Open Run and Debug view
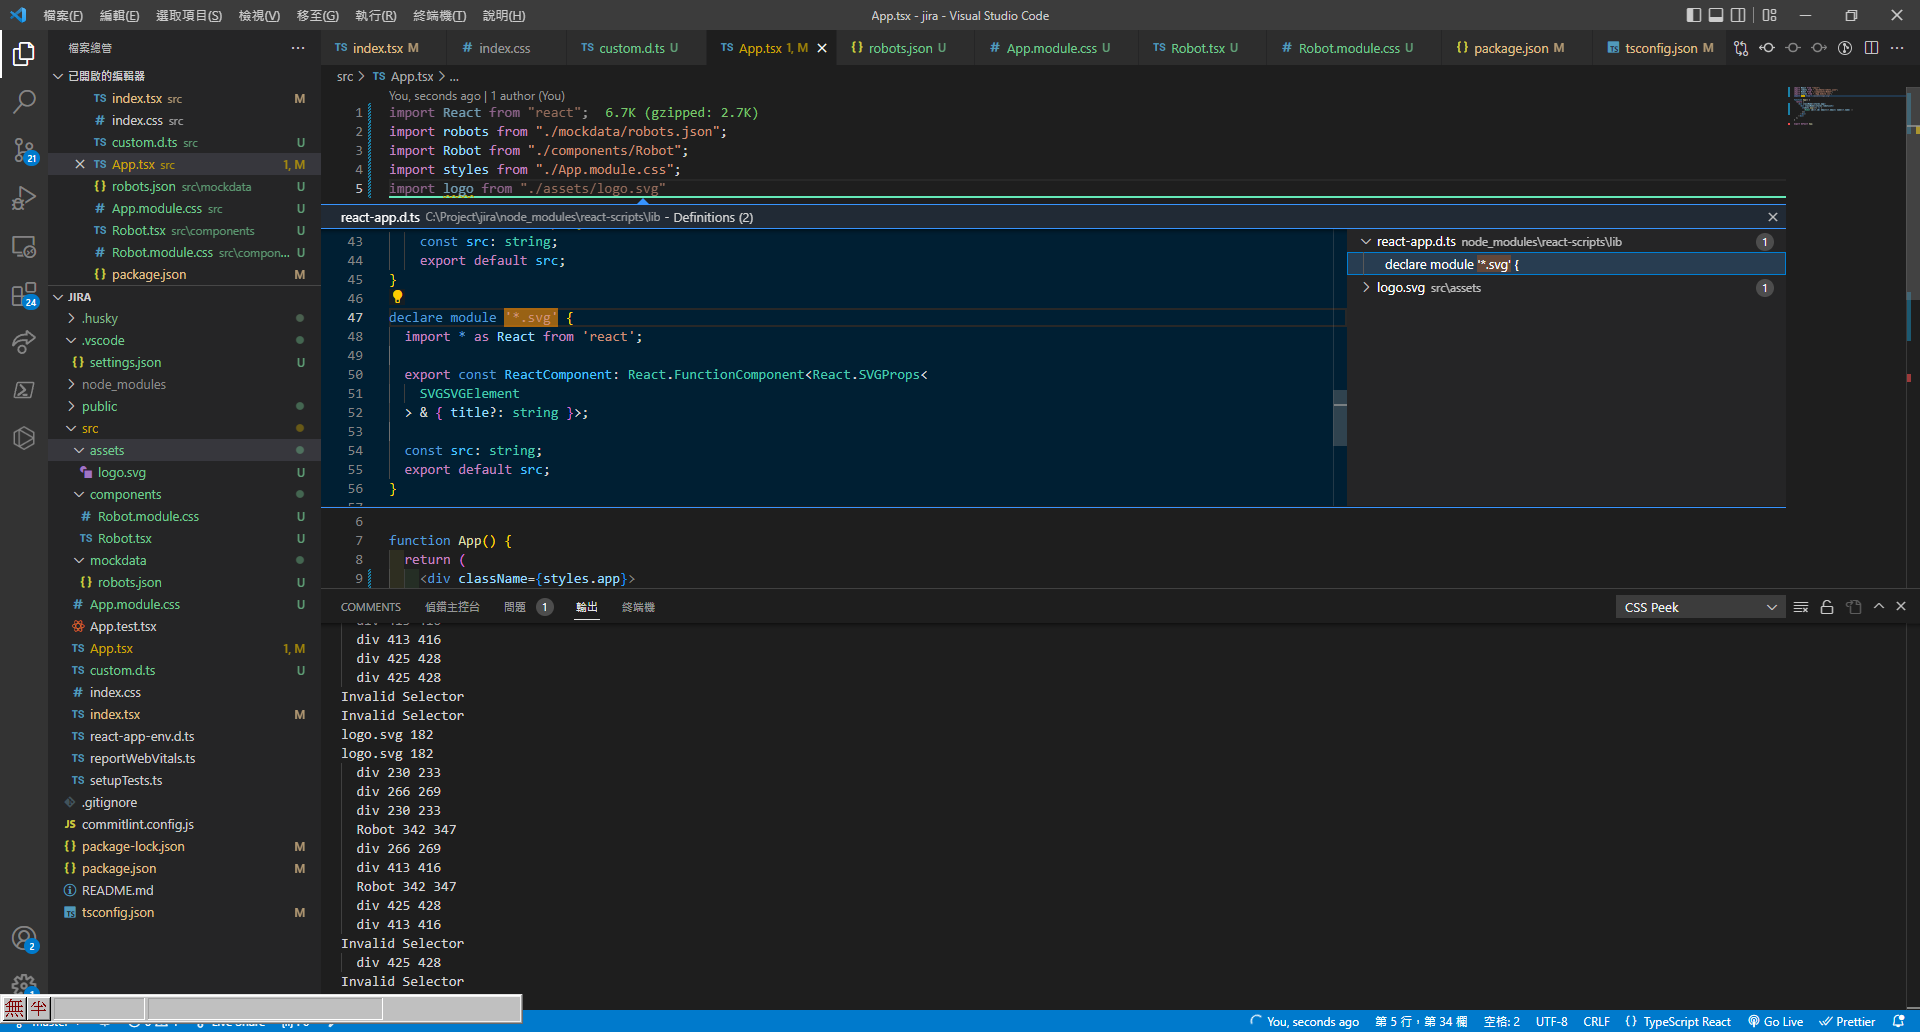This screenshot has height=1032, width=1920. coord(24,198)
